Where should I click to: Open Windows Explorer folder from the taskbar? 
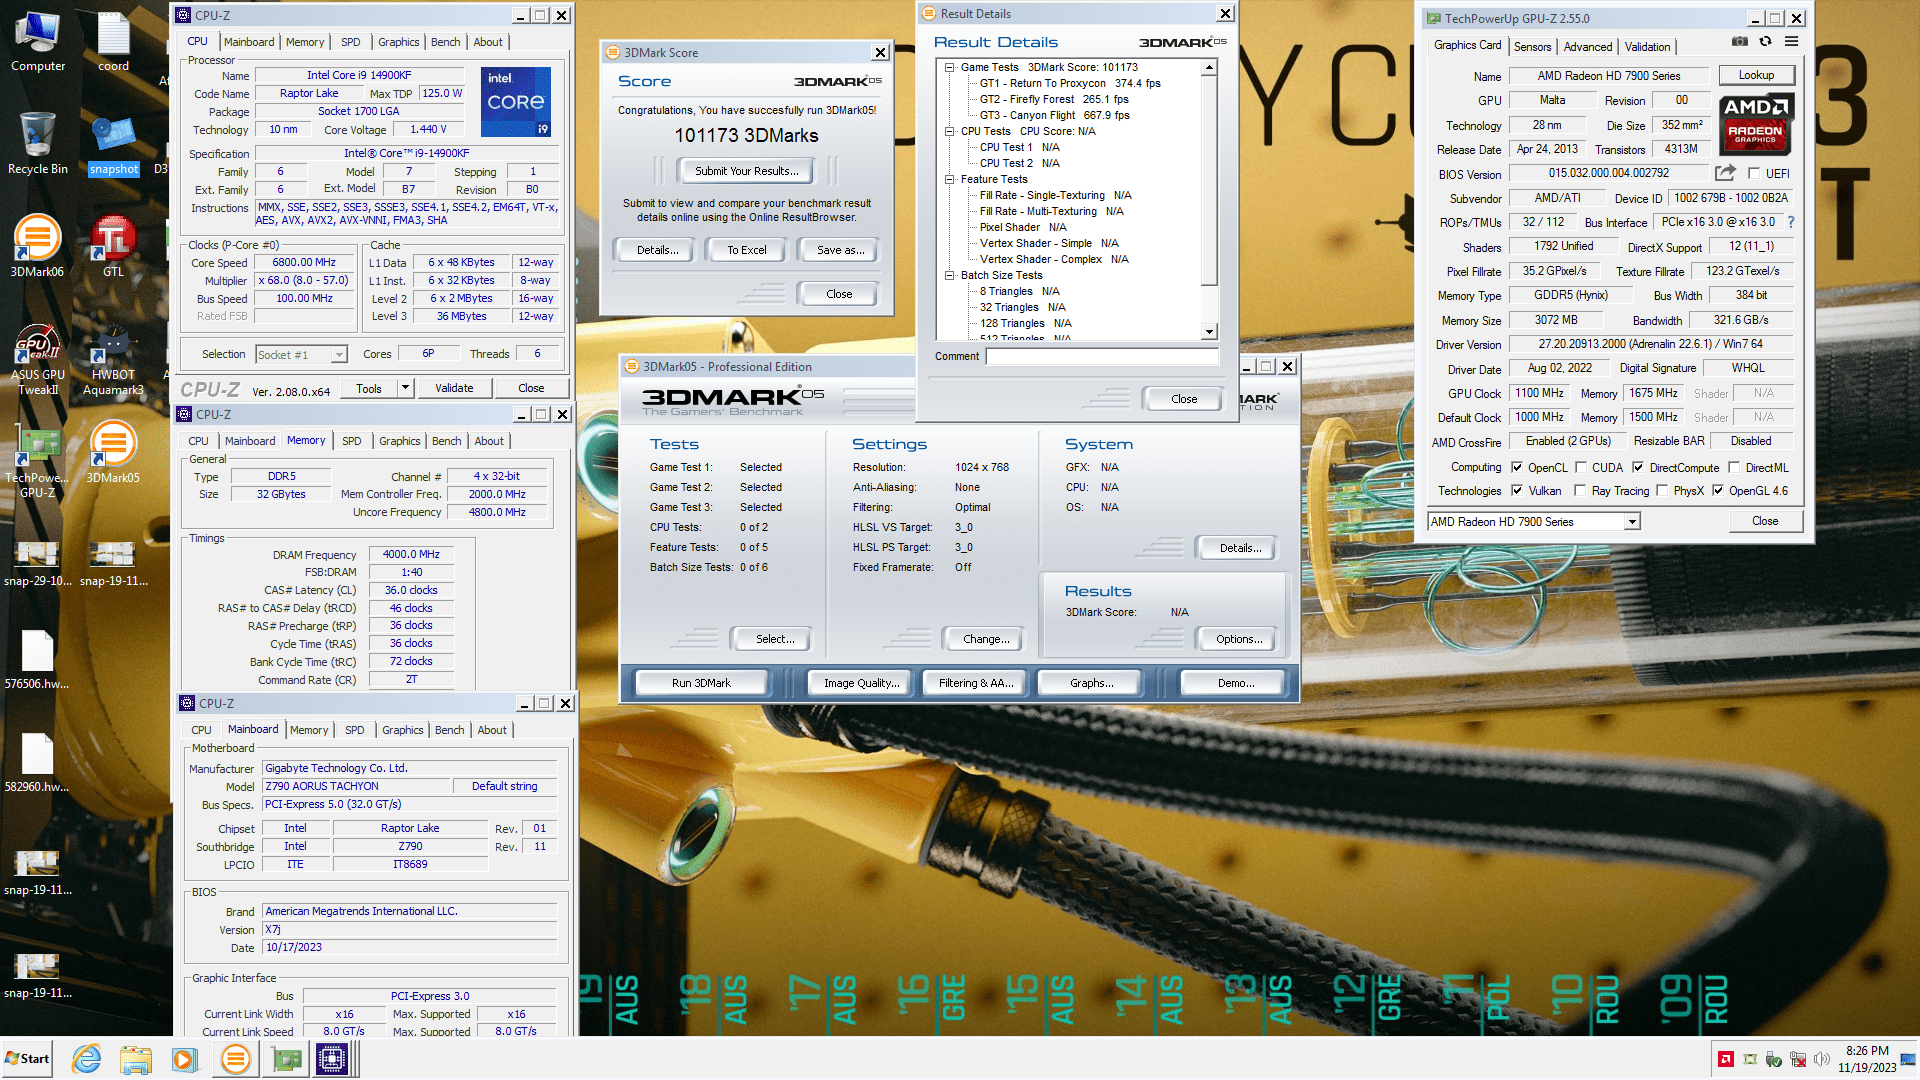[x=135, y=1059]
